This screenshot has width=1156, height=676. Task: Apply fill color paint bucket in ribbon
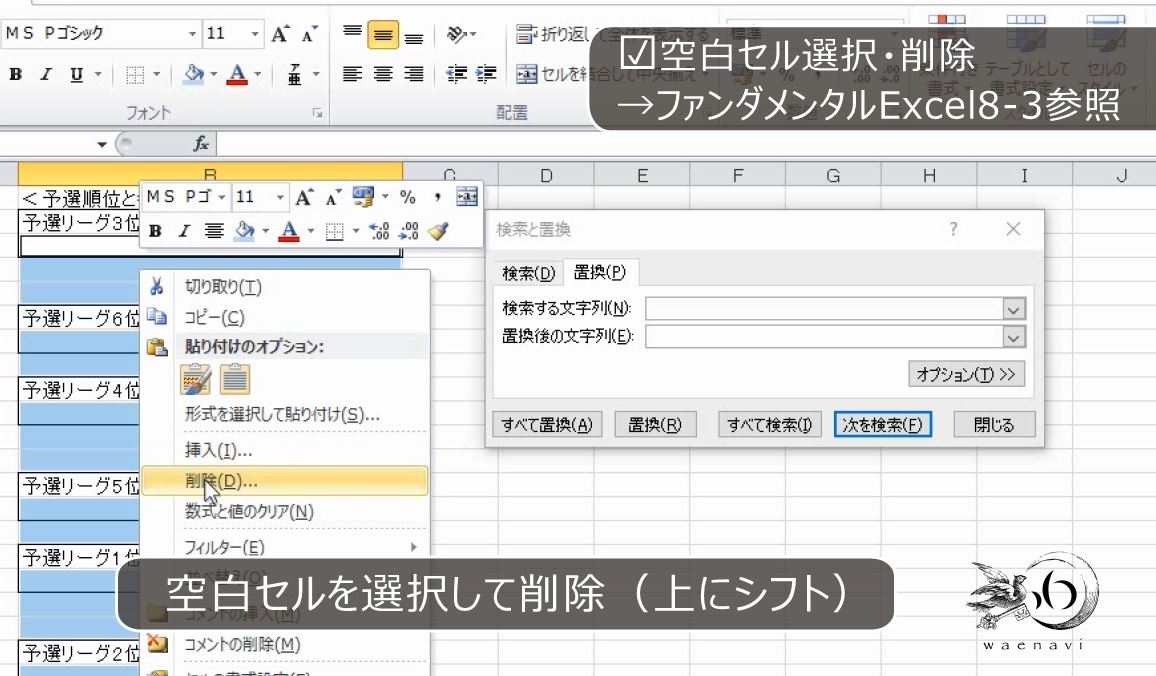click(193, 74)
